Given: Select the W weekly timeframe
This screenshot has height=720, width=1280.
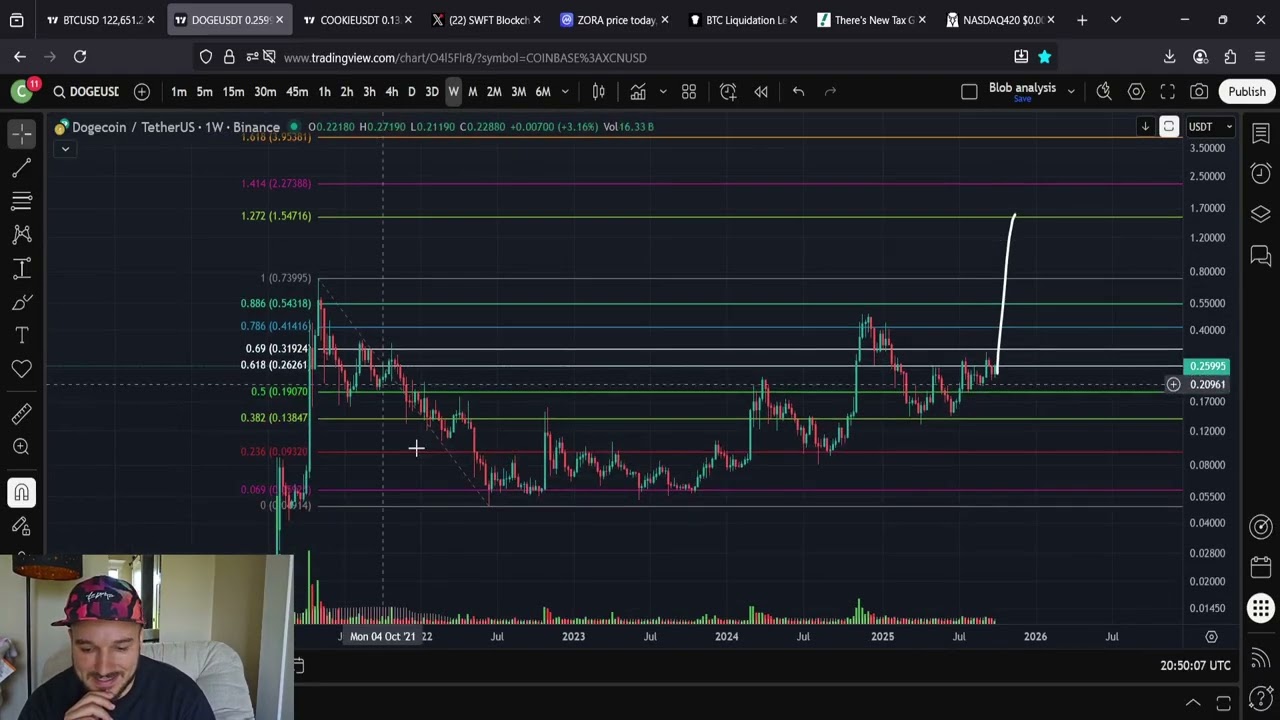Looking at the screenshot, I should pos(453,92).
